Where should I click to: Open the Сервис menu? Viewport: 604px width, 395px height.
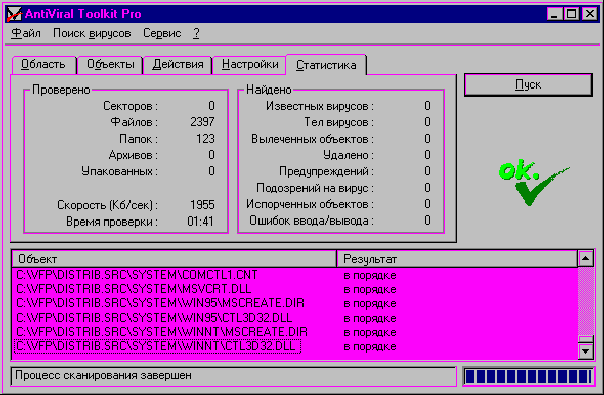click(x=162, y=34)
